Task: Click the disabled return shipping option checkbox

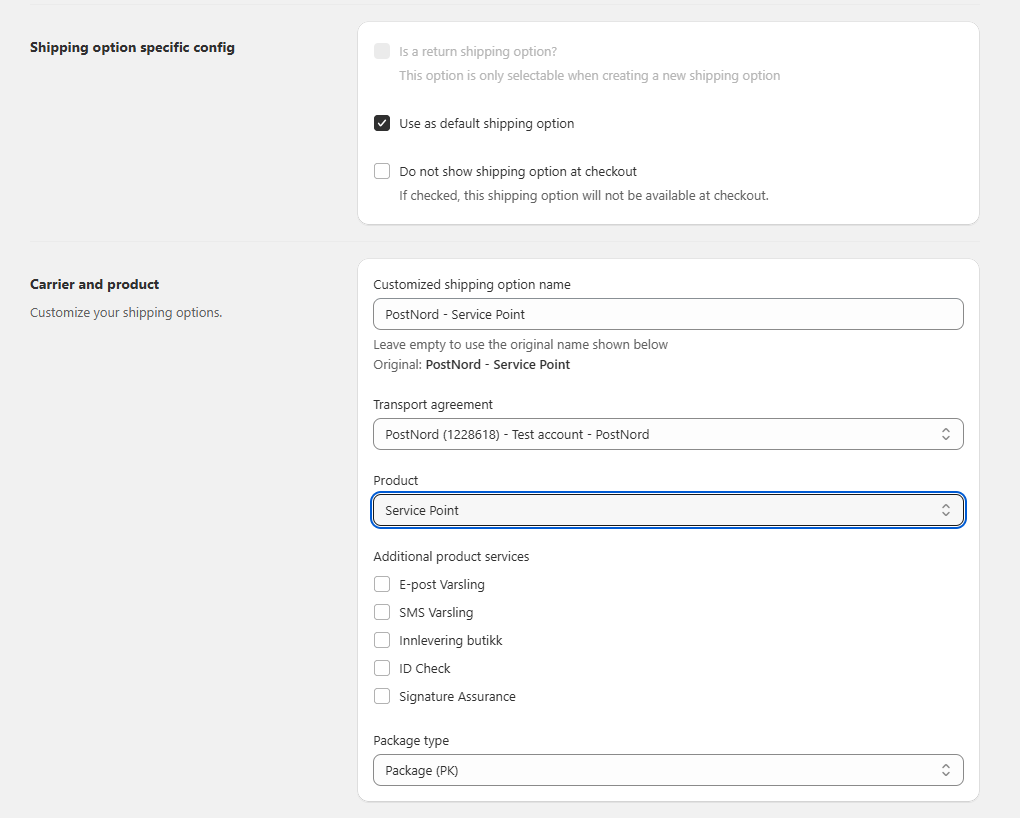Action: pos(382,51)
